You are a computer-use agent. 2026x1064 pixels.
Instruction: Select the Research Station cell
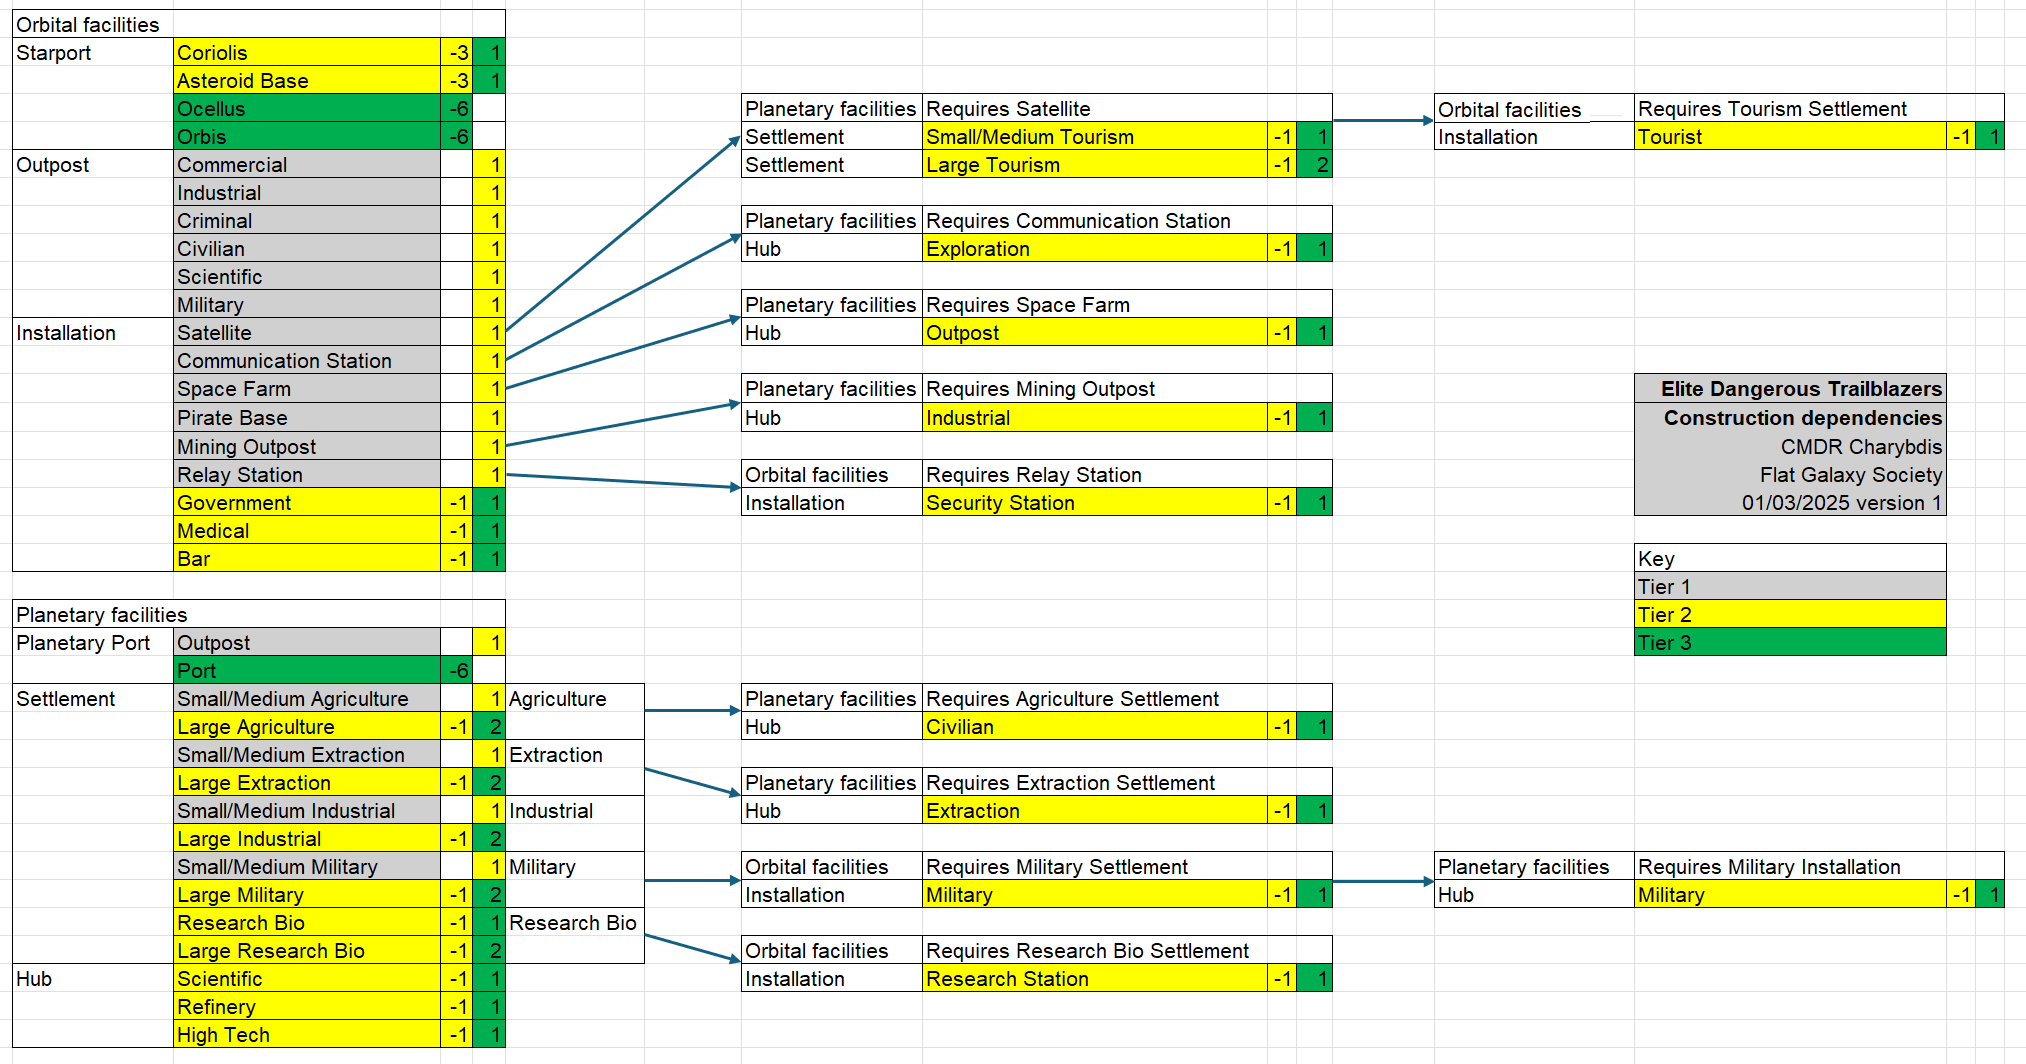coord(1095,978)
